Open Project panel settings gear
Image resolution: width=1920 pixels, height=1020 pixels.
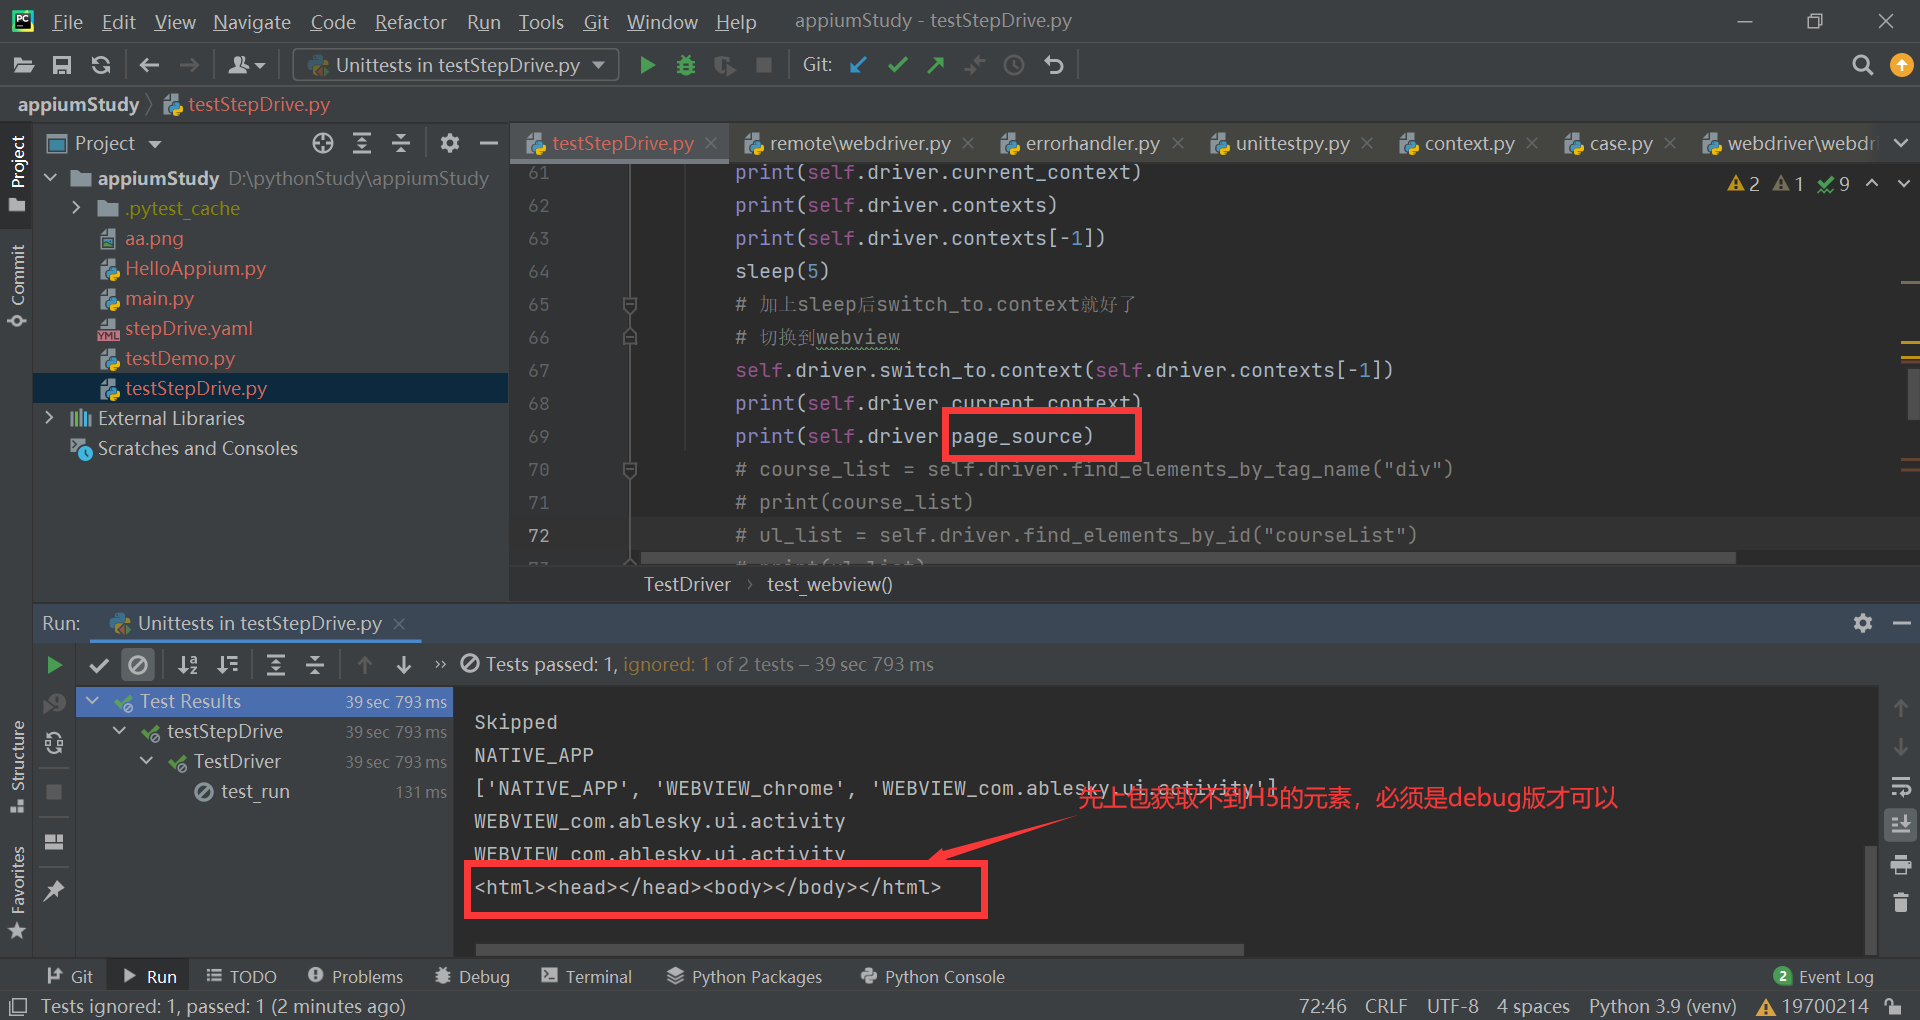click(x=450, y=143)
